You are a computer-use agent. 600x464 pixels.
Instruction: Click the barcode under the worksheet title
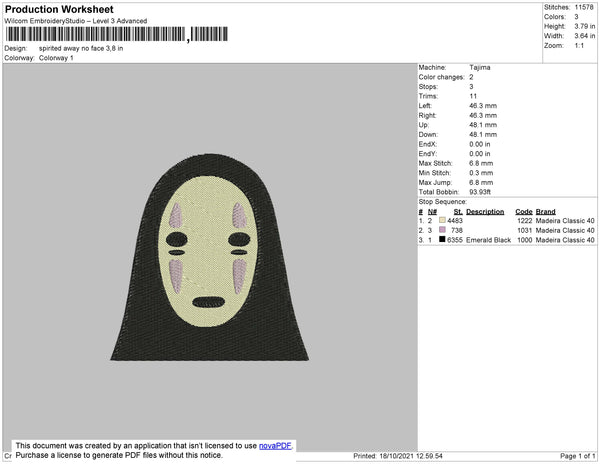[x=117, y=34]
